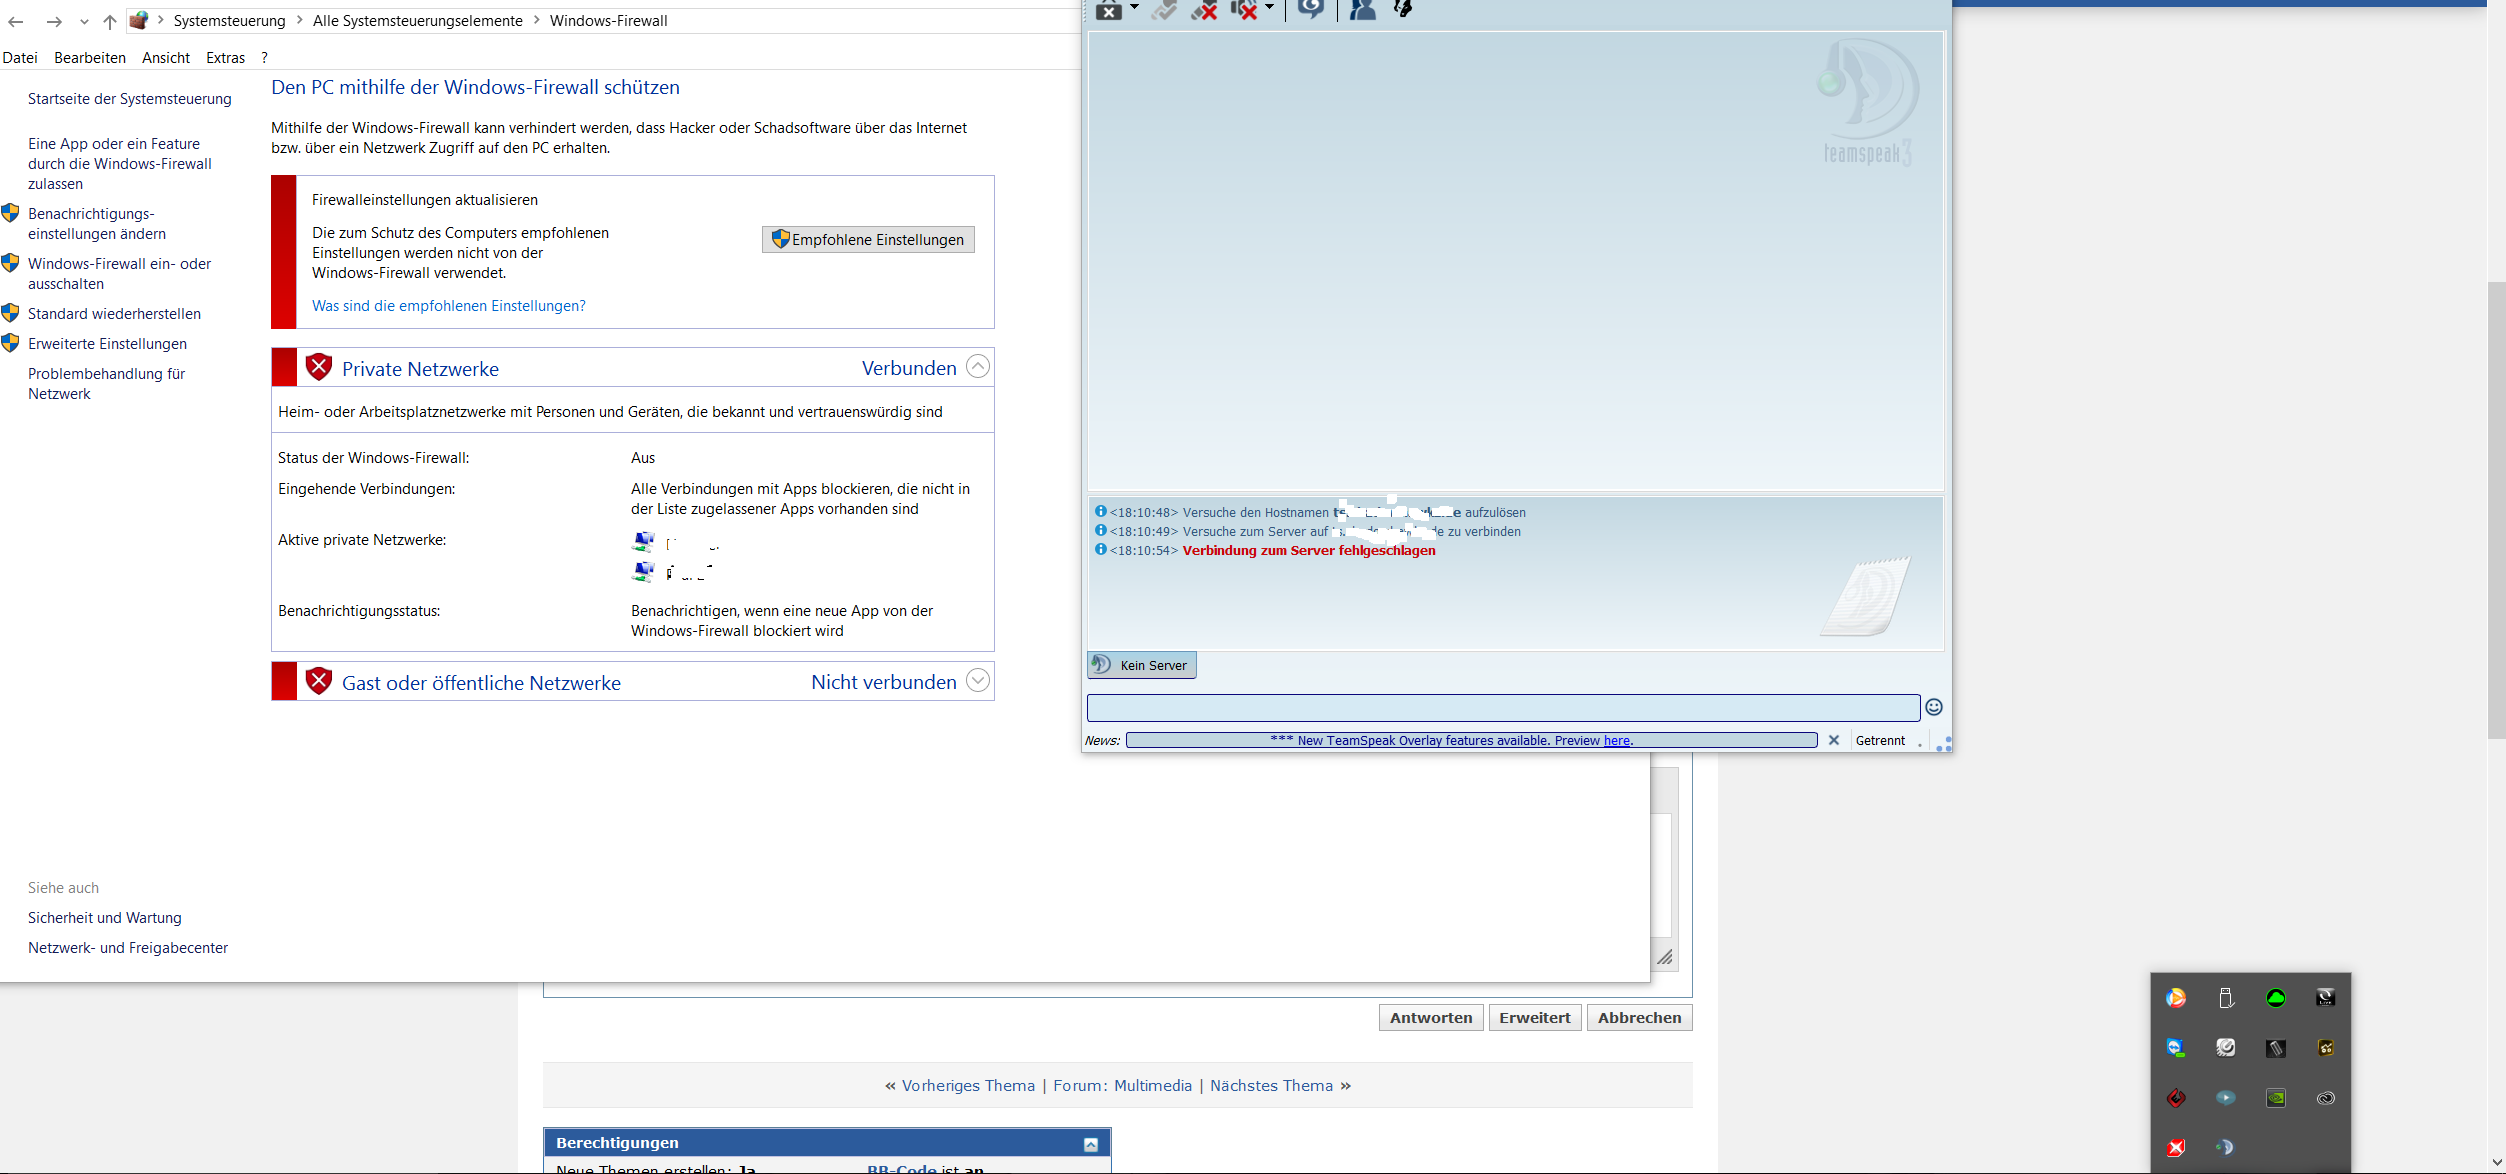Select the Kein Server tab
The width and height of the screenshot is (2506, 1174).
(x=1142, y=665)
